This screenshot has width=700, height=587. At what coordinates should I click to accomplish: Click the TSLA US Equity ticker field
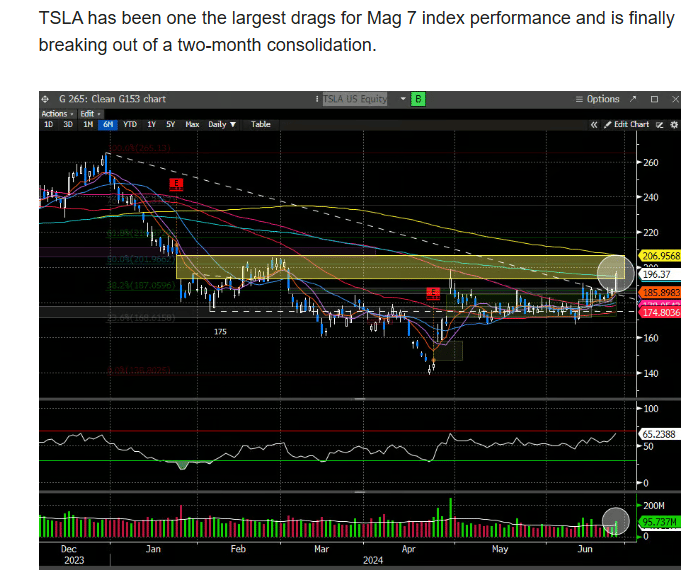pos(355,99)
